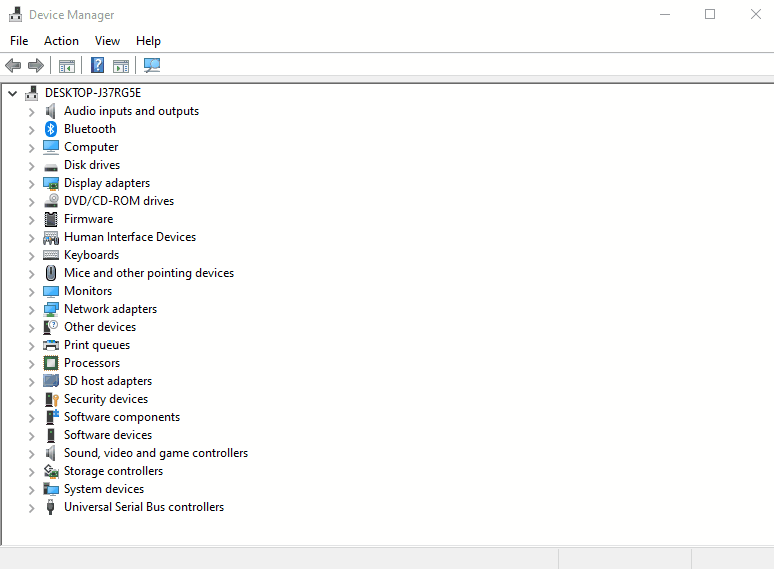Click the Software components icon

tap(52, 417)
